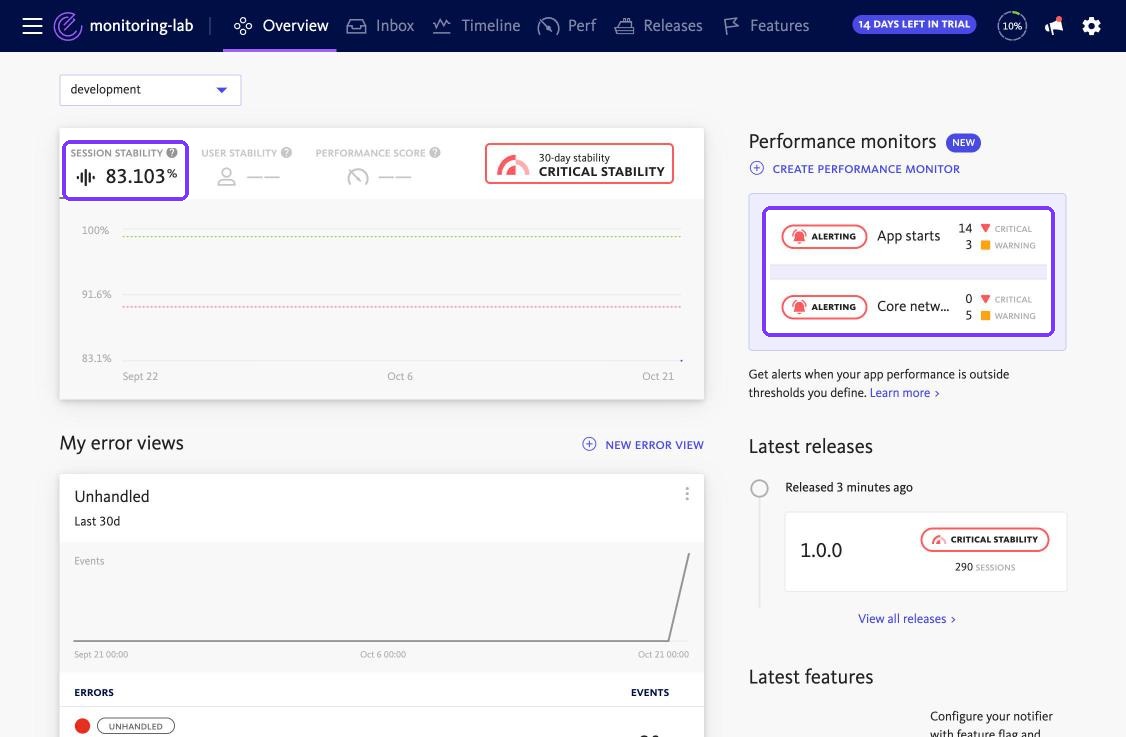Select the release timeline circle marker

point(759,488)
